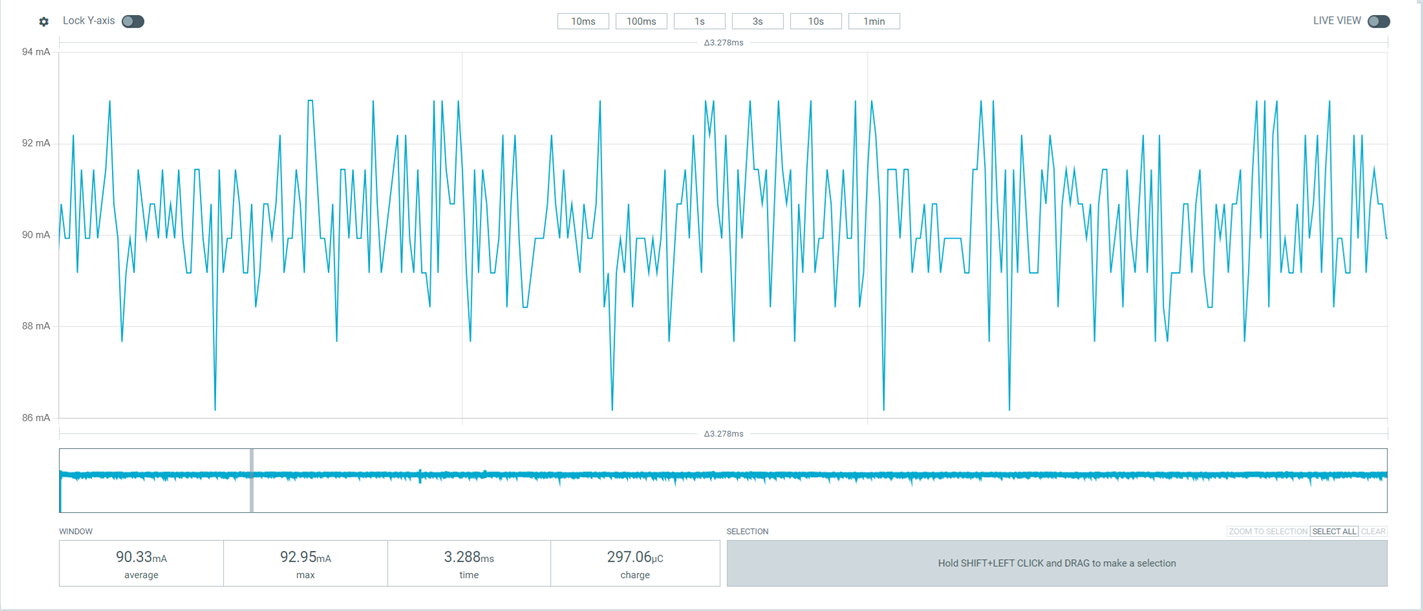Choose the 1min time range
Viewport: 1423px width, 611px height.
point(874,21)
